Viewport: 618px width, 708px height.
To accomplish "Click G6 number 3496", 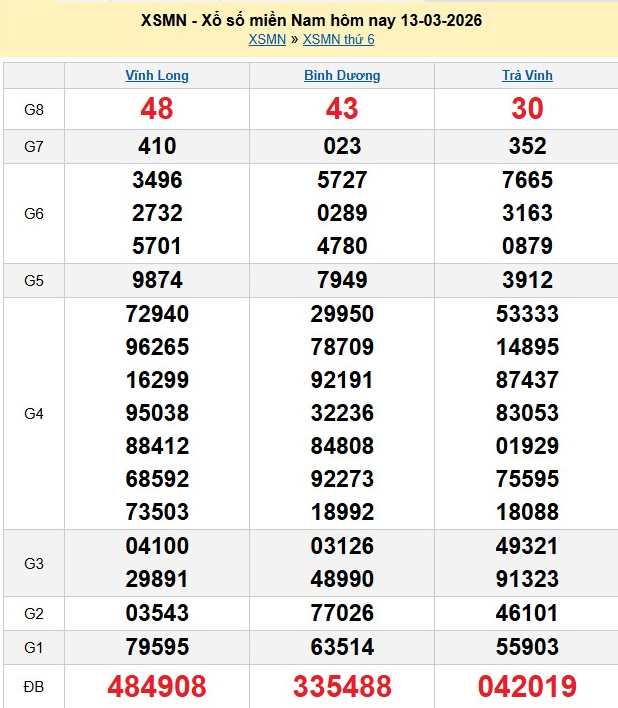I will (x=157, y=180).
